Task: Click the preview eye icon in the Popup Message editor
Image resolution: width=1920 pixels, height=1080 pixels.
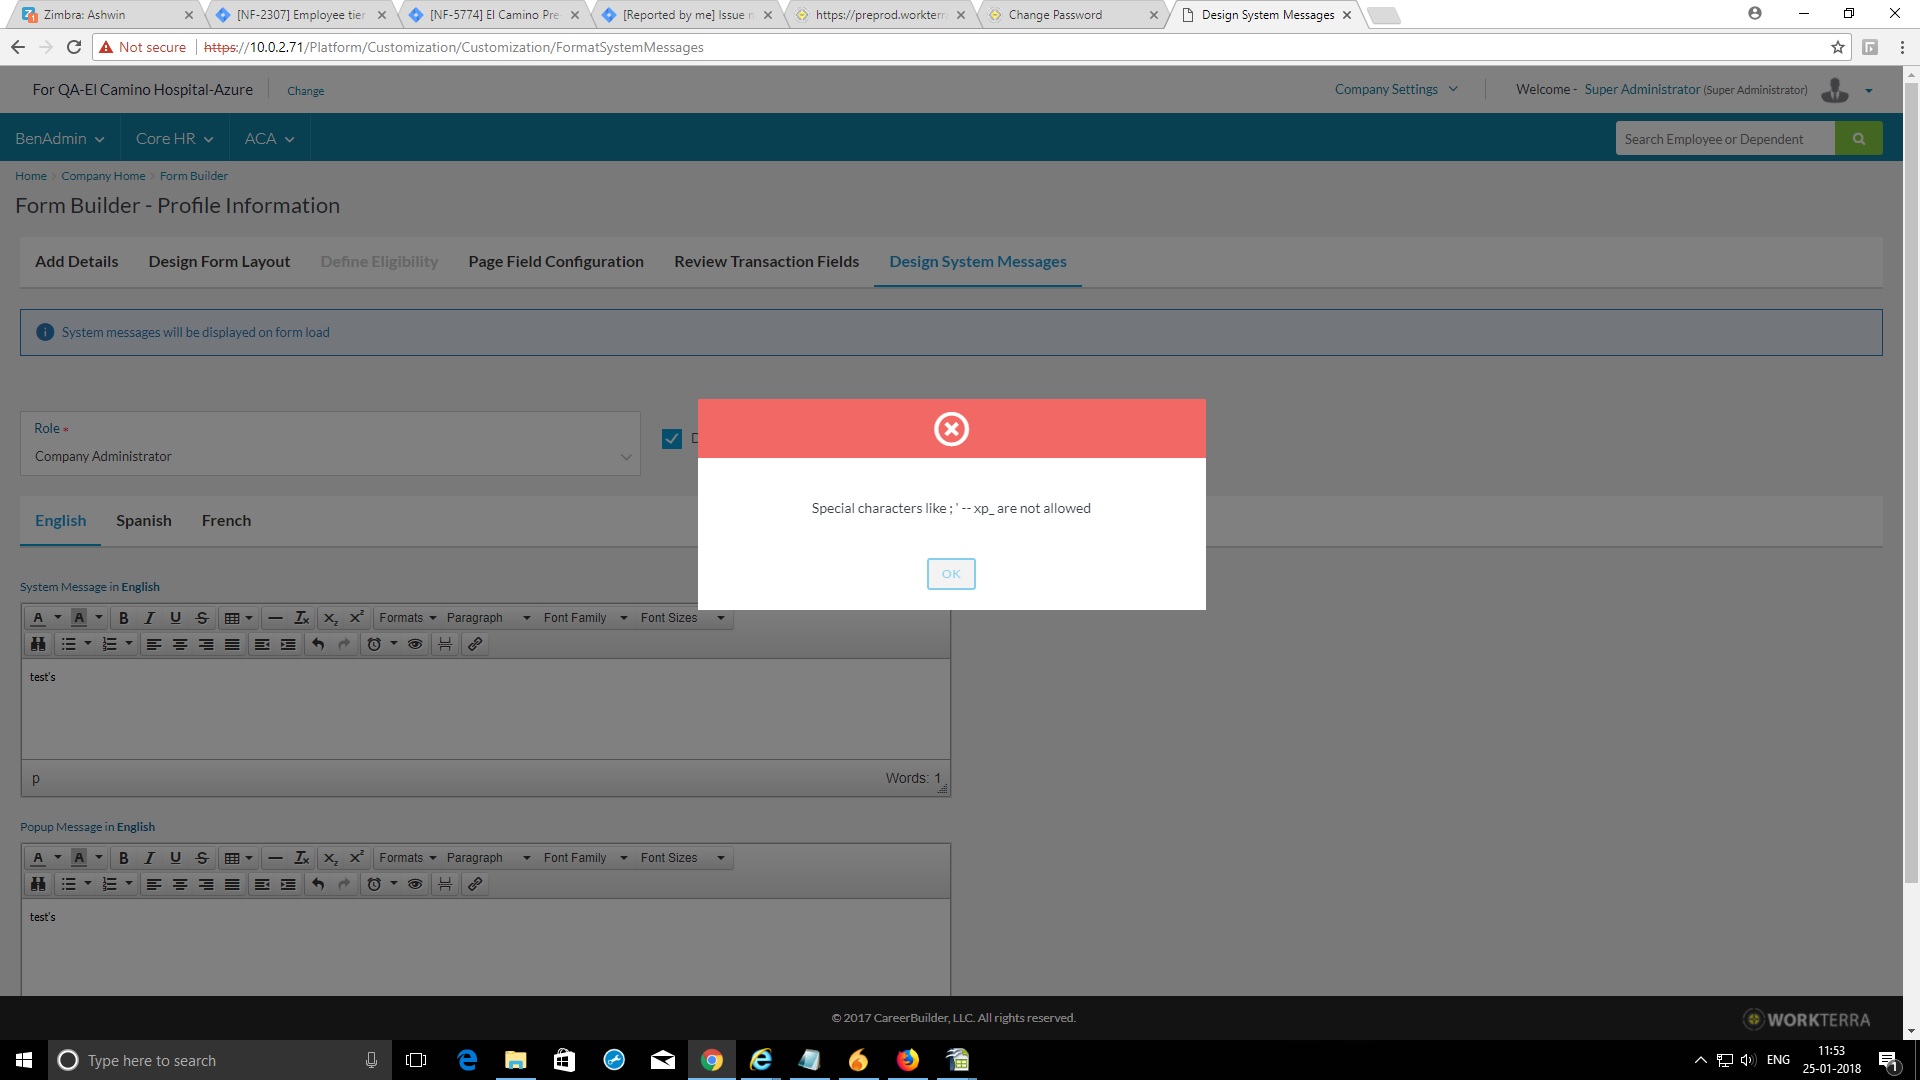Action: [415, 884]
